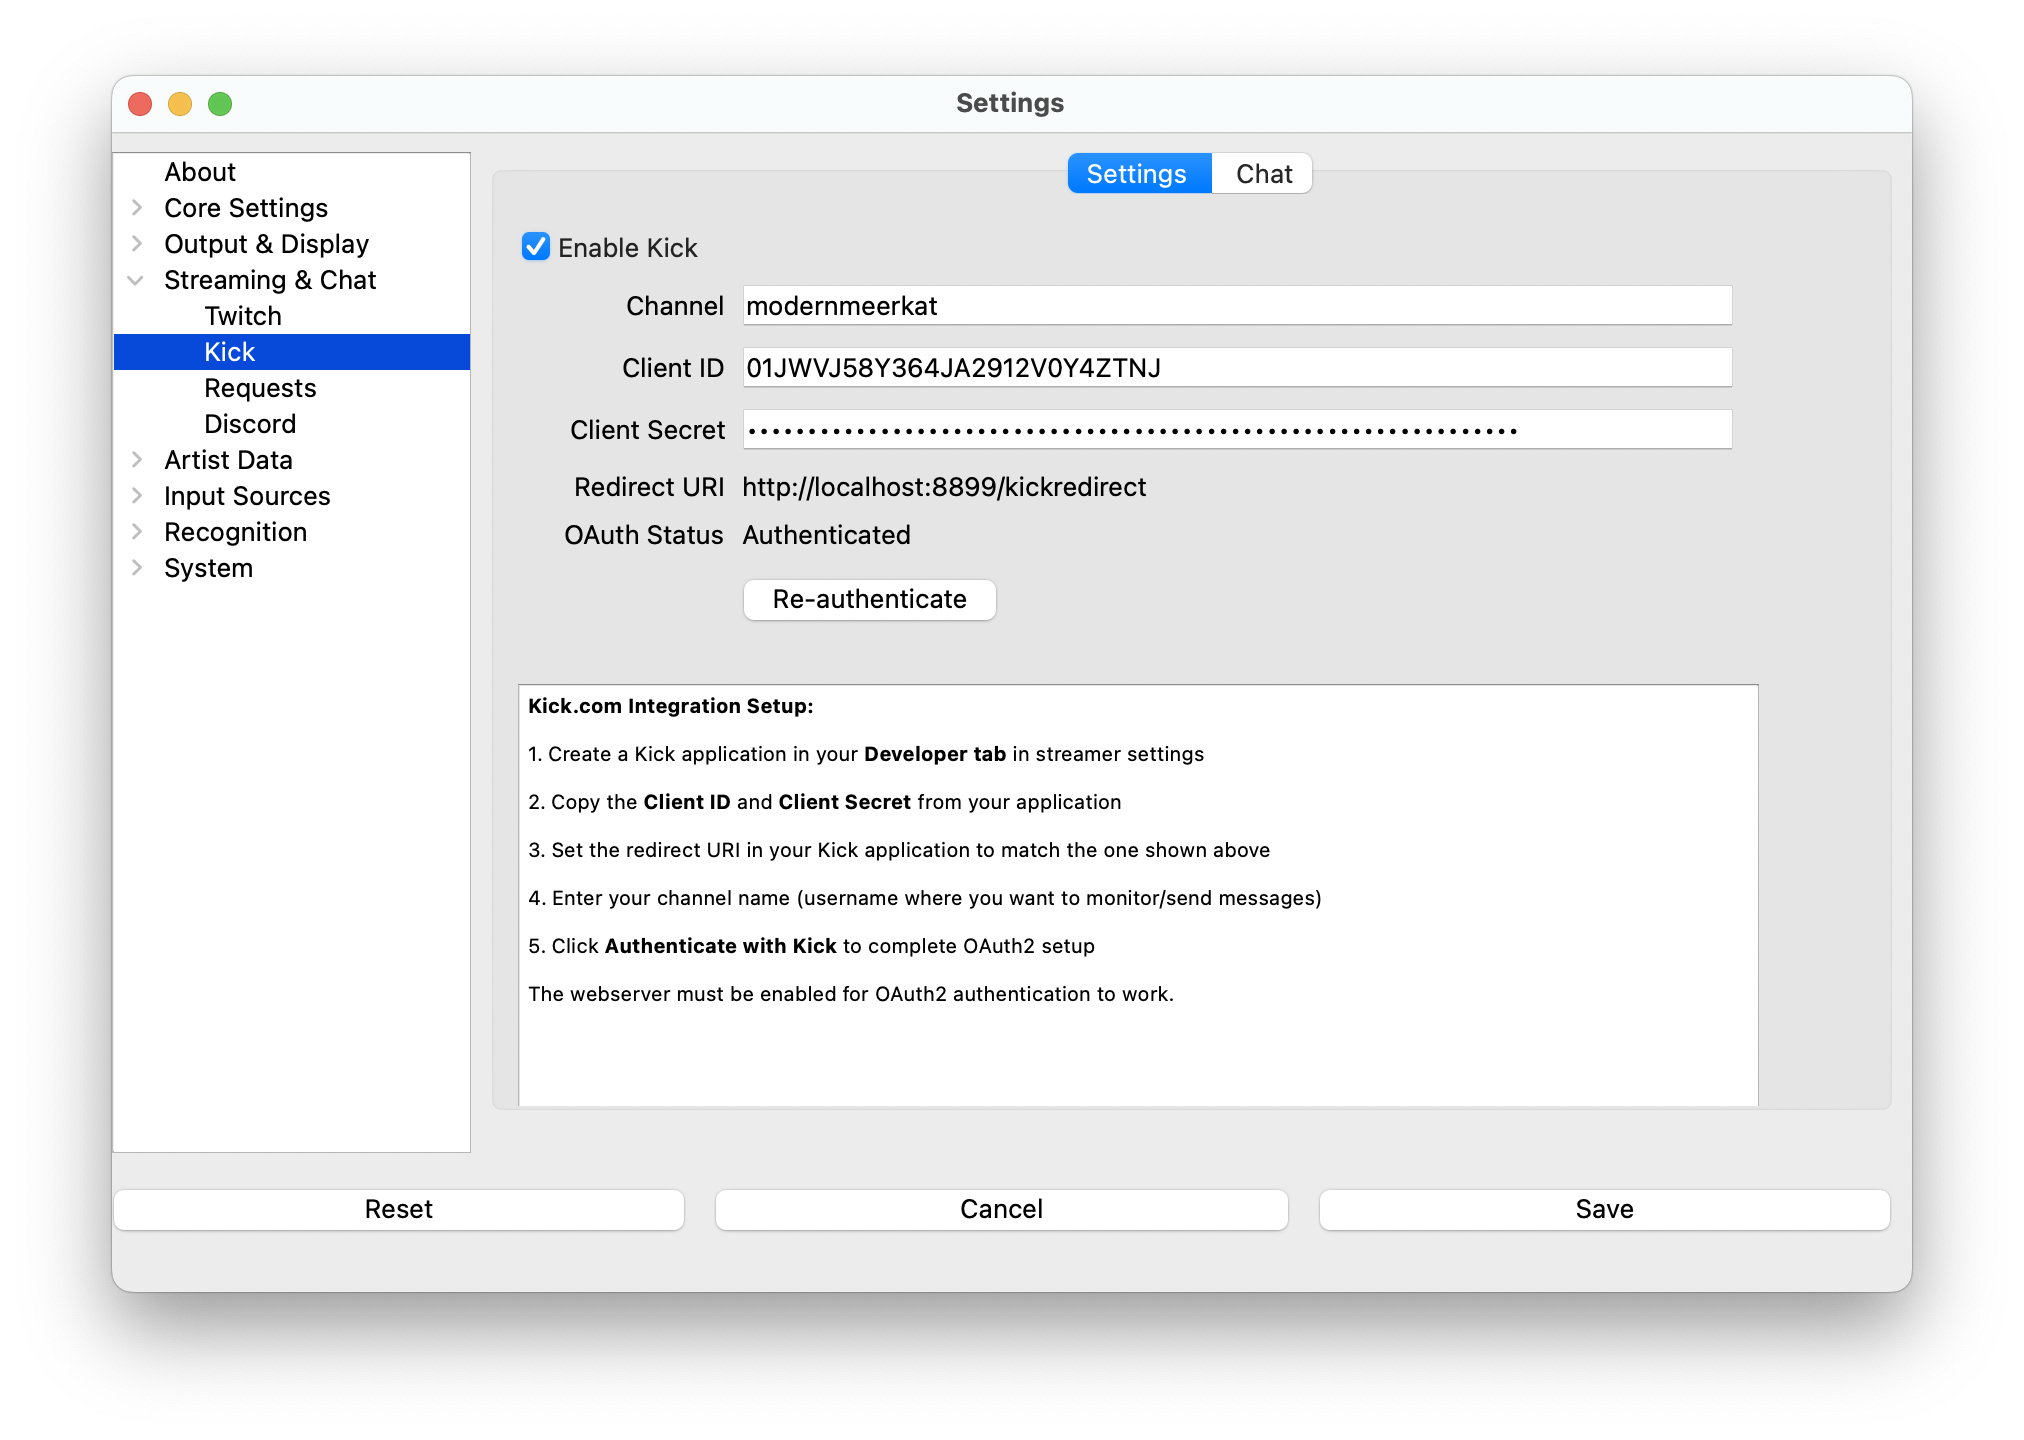This screenshot has width=2024, height=1440.
Task: Click the Save button
Action: click(1603, 1209)
